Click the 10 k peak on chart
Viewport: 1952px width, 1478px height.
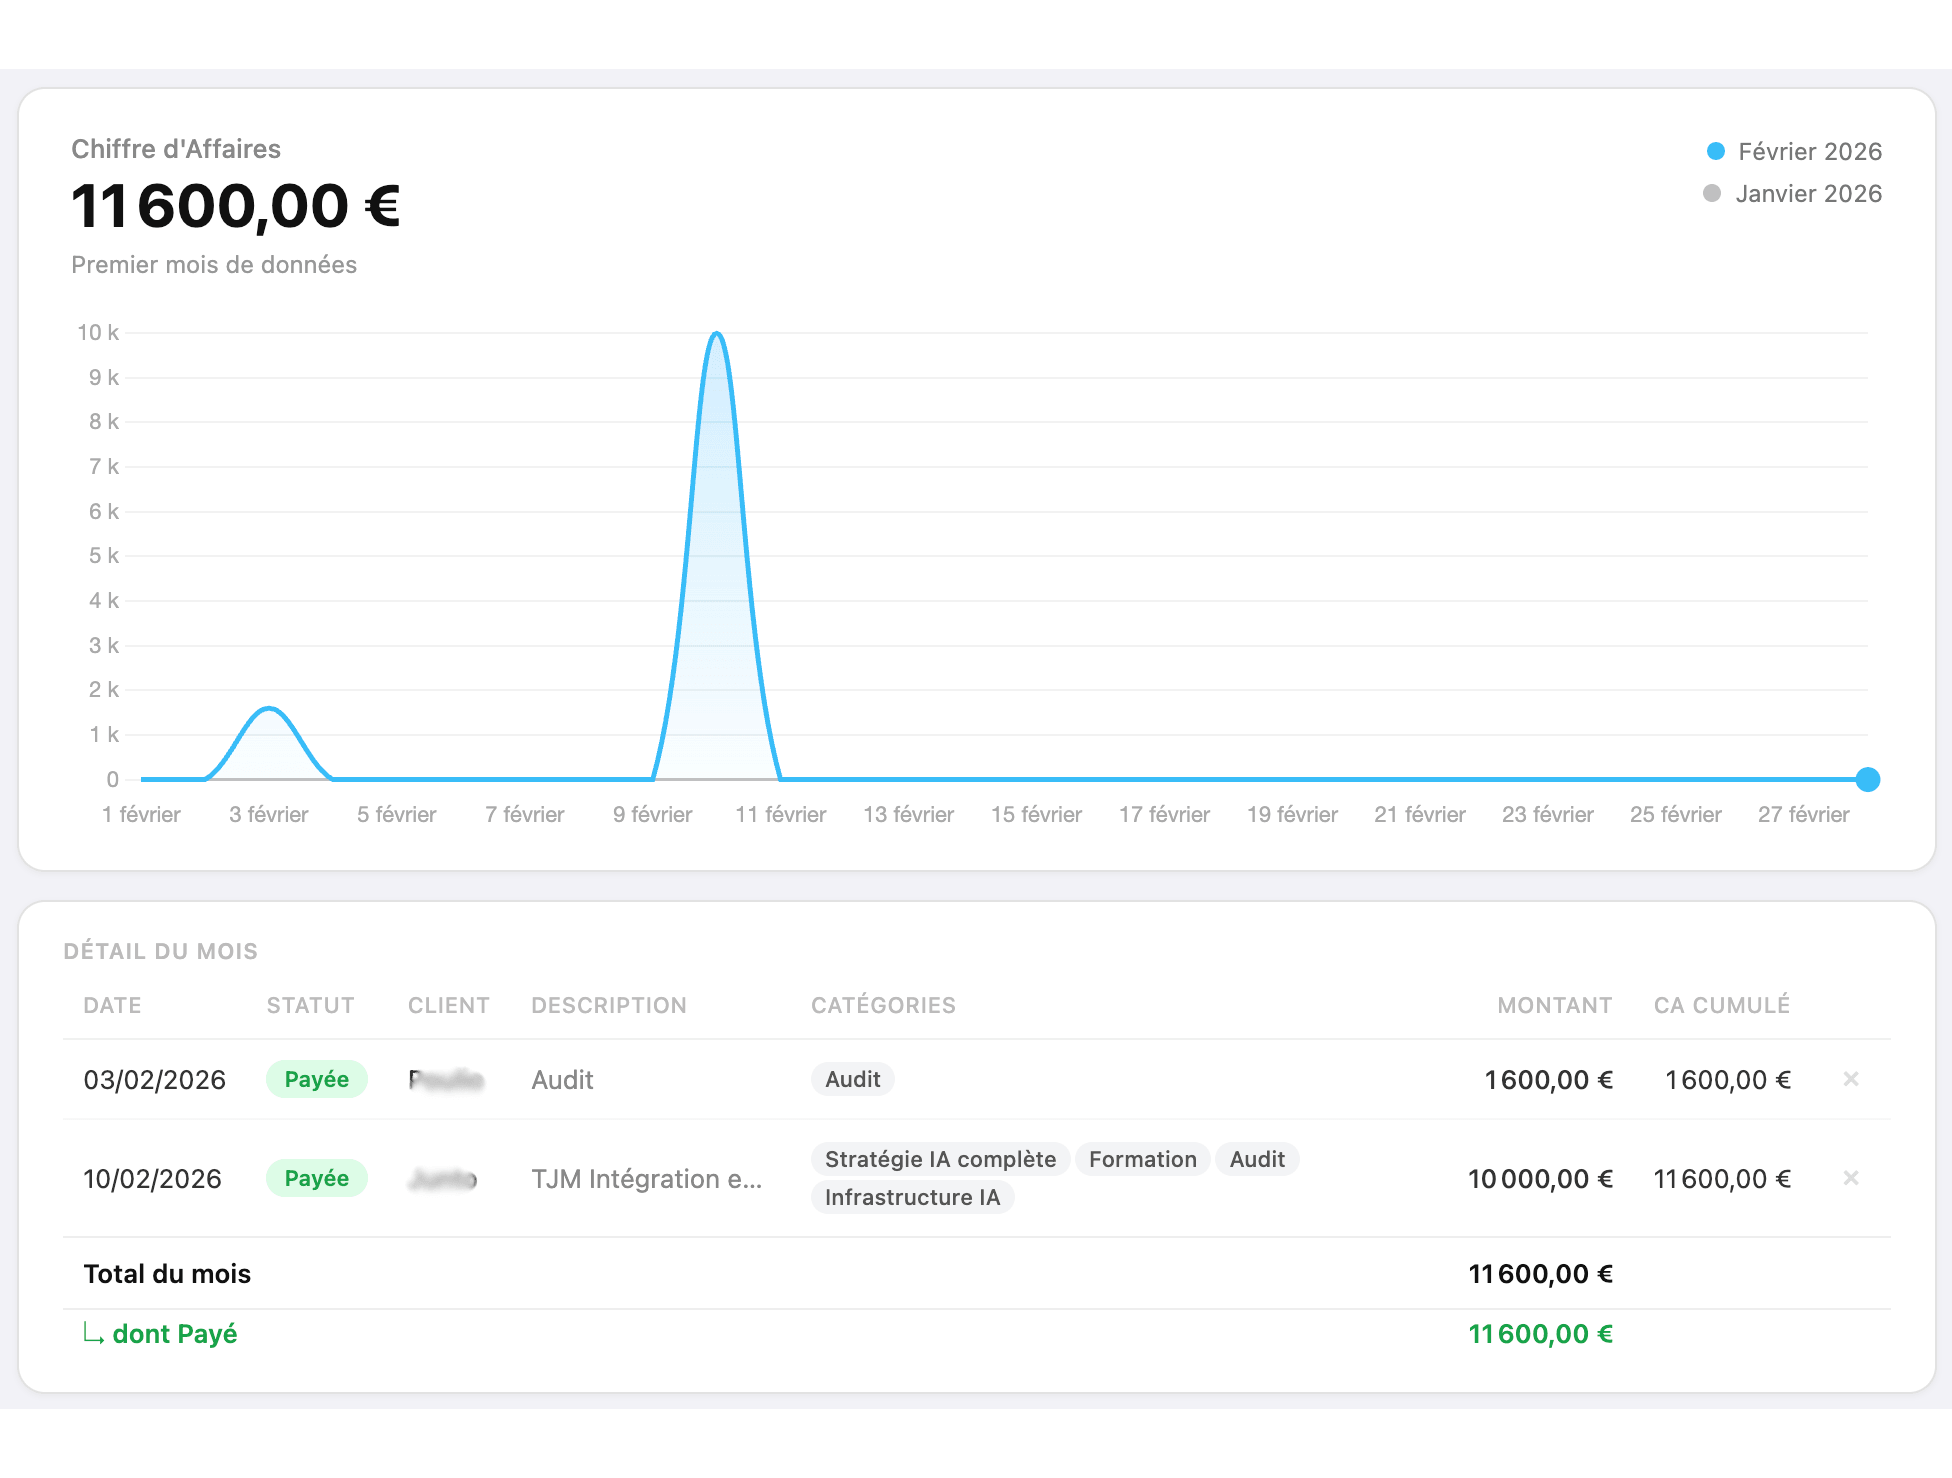point(716,335)
